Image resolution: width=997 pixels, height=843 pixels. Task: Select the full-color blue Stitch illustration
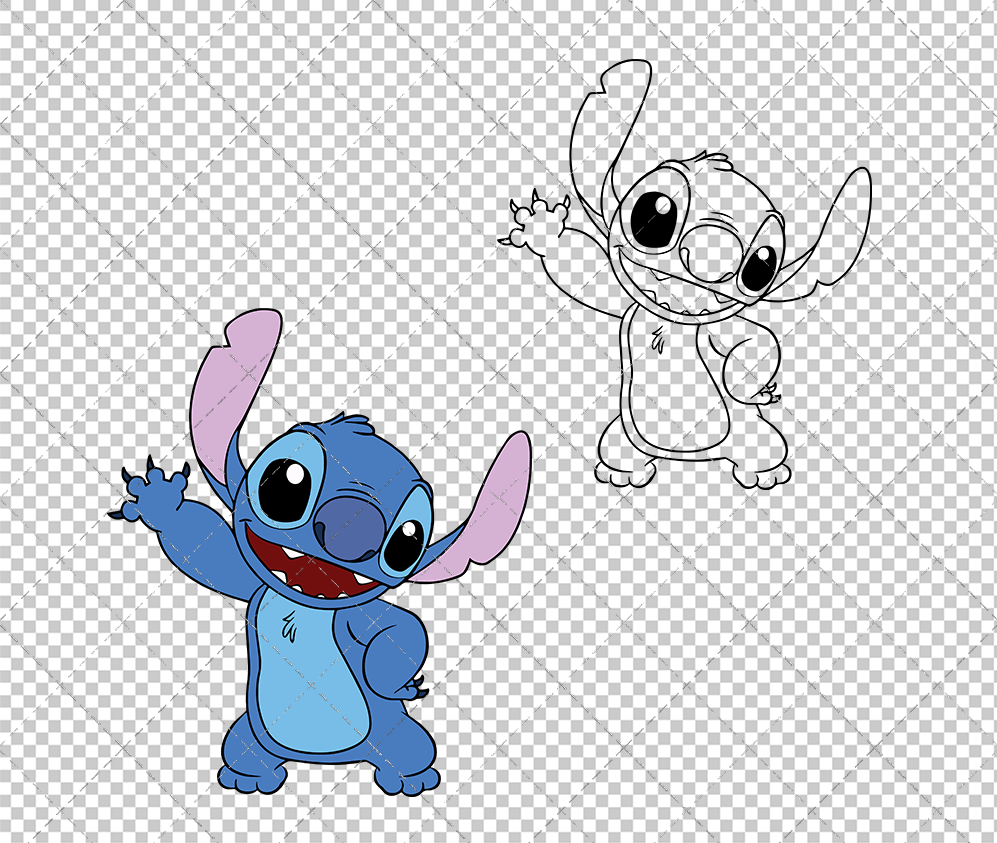pos(320,552)
